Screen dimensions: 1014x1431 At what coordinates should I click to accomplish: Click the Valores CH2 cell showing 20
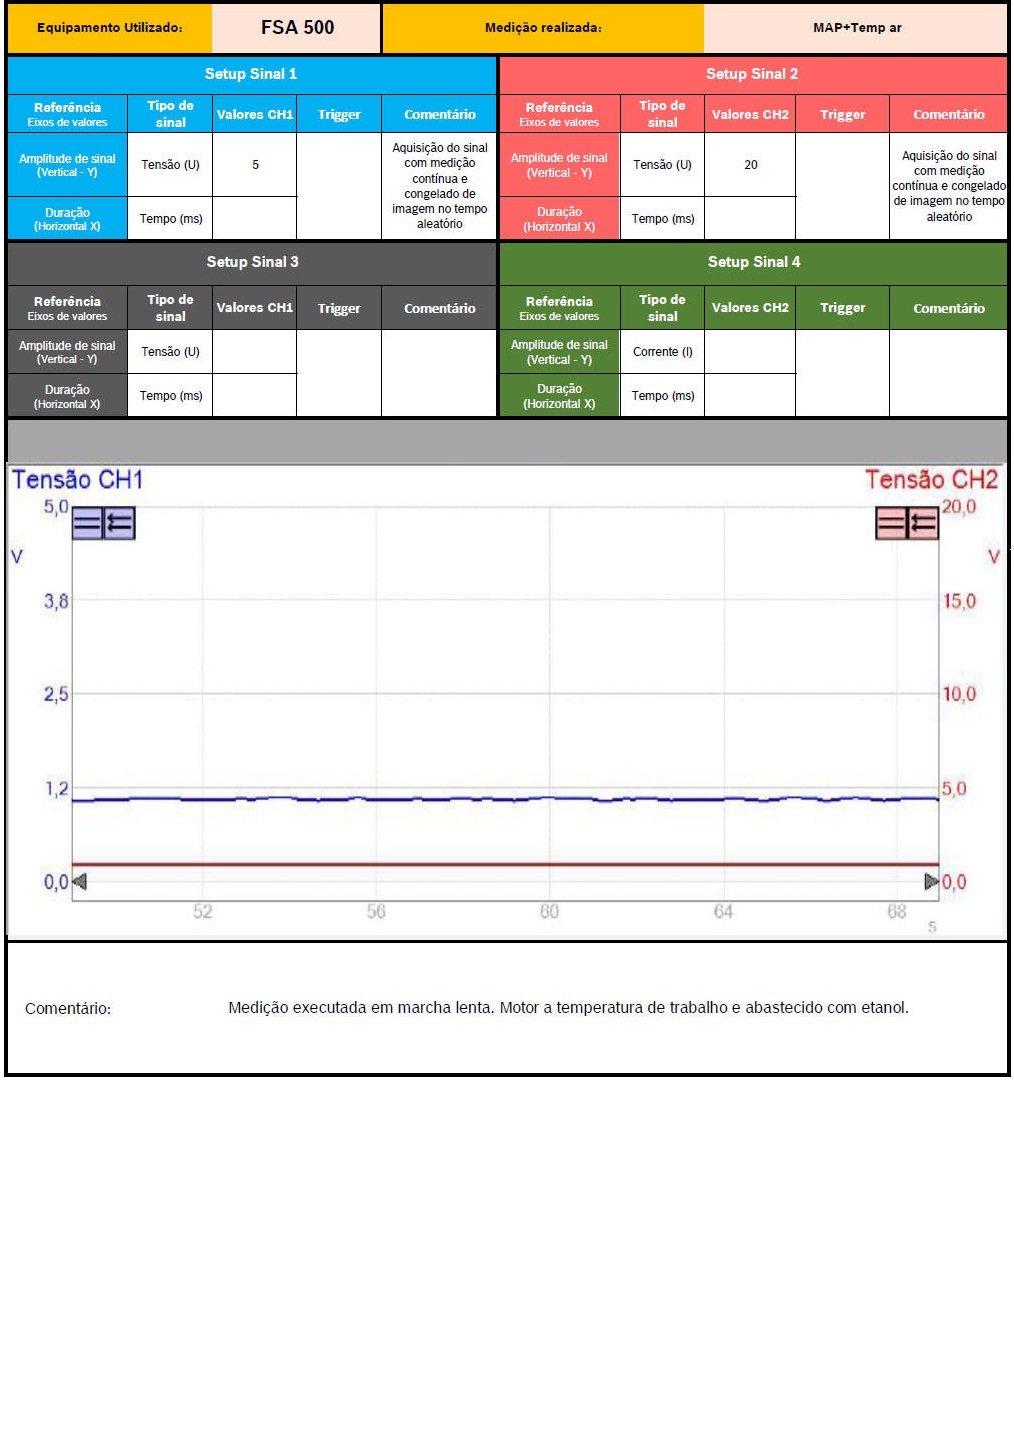pos(750,165)
